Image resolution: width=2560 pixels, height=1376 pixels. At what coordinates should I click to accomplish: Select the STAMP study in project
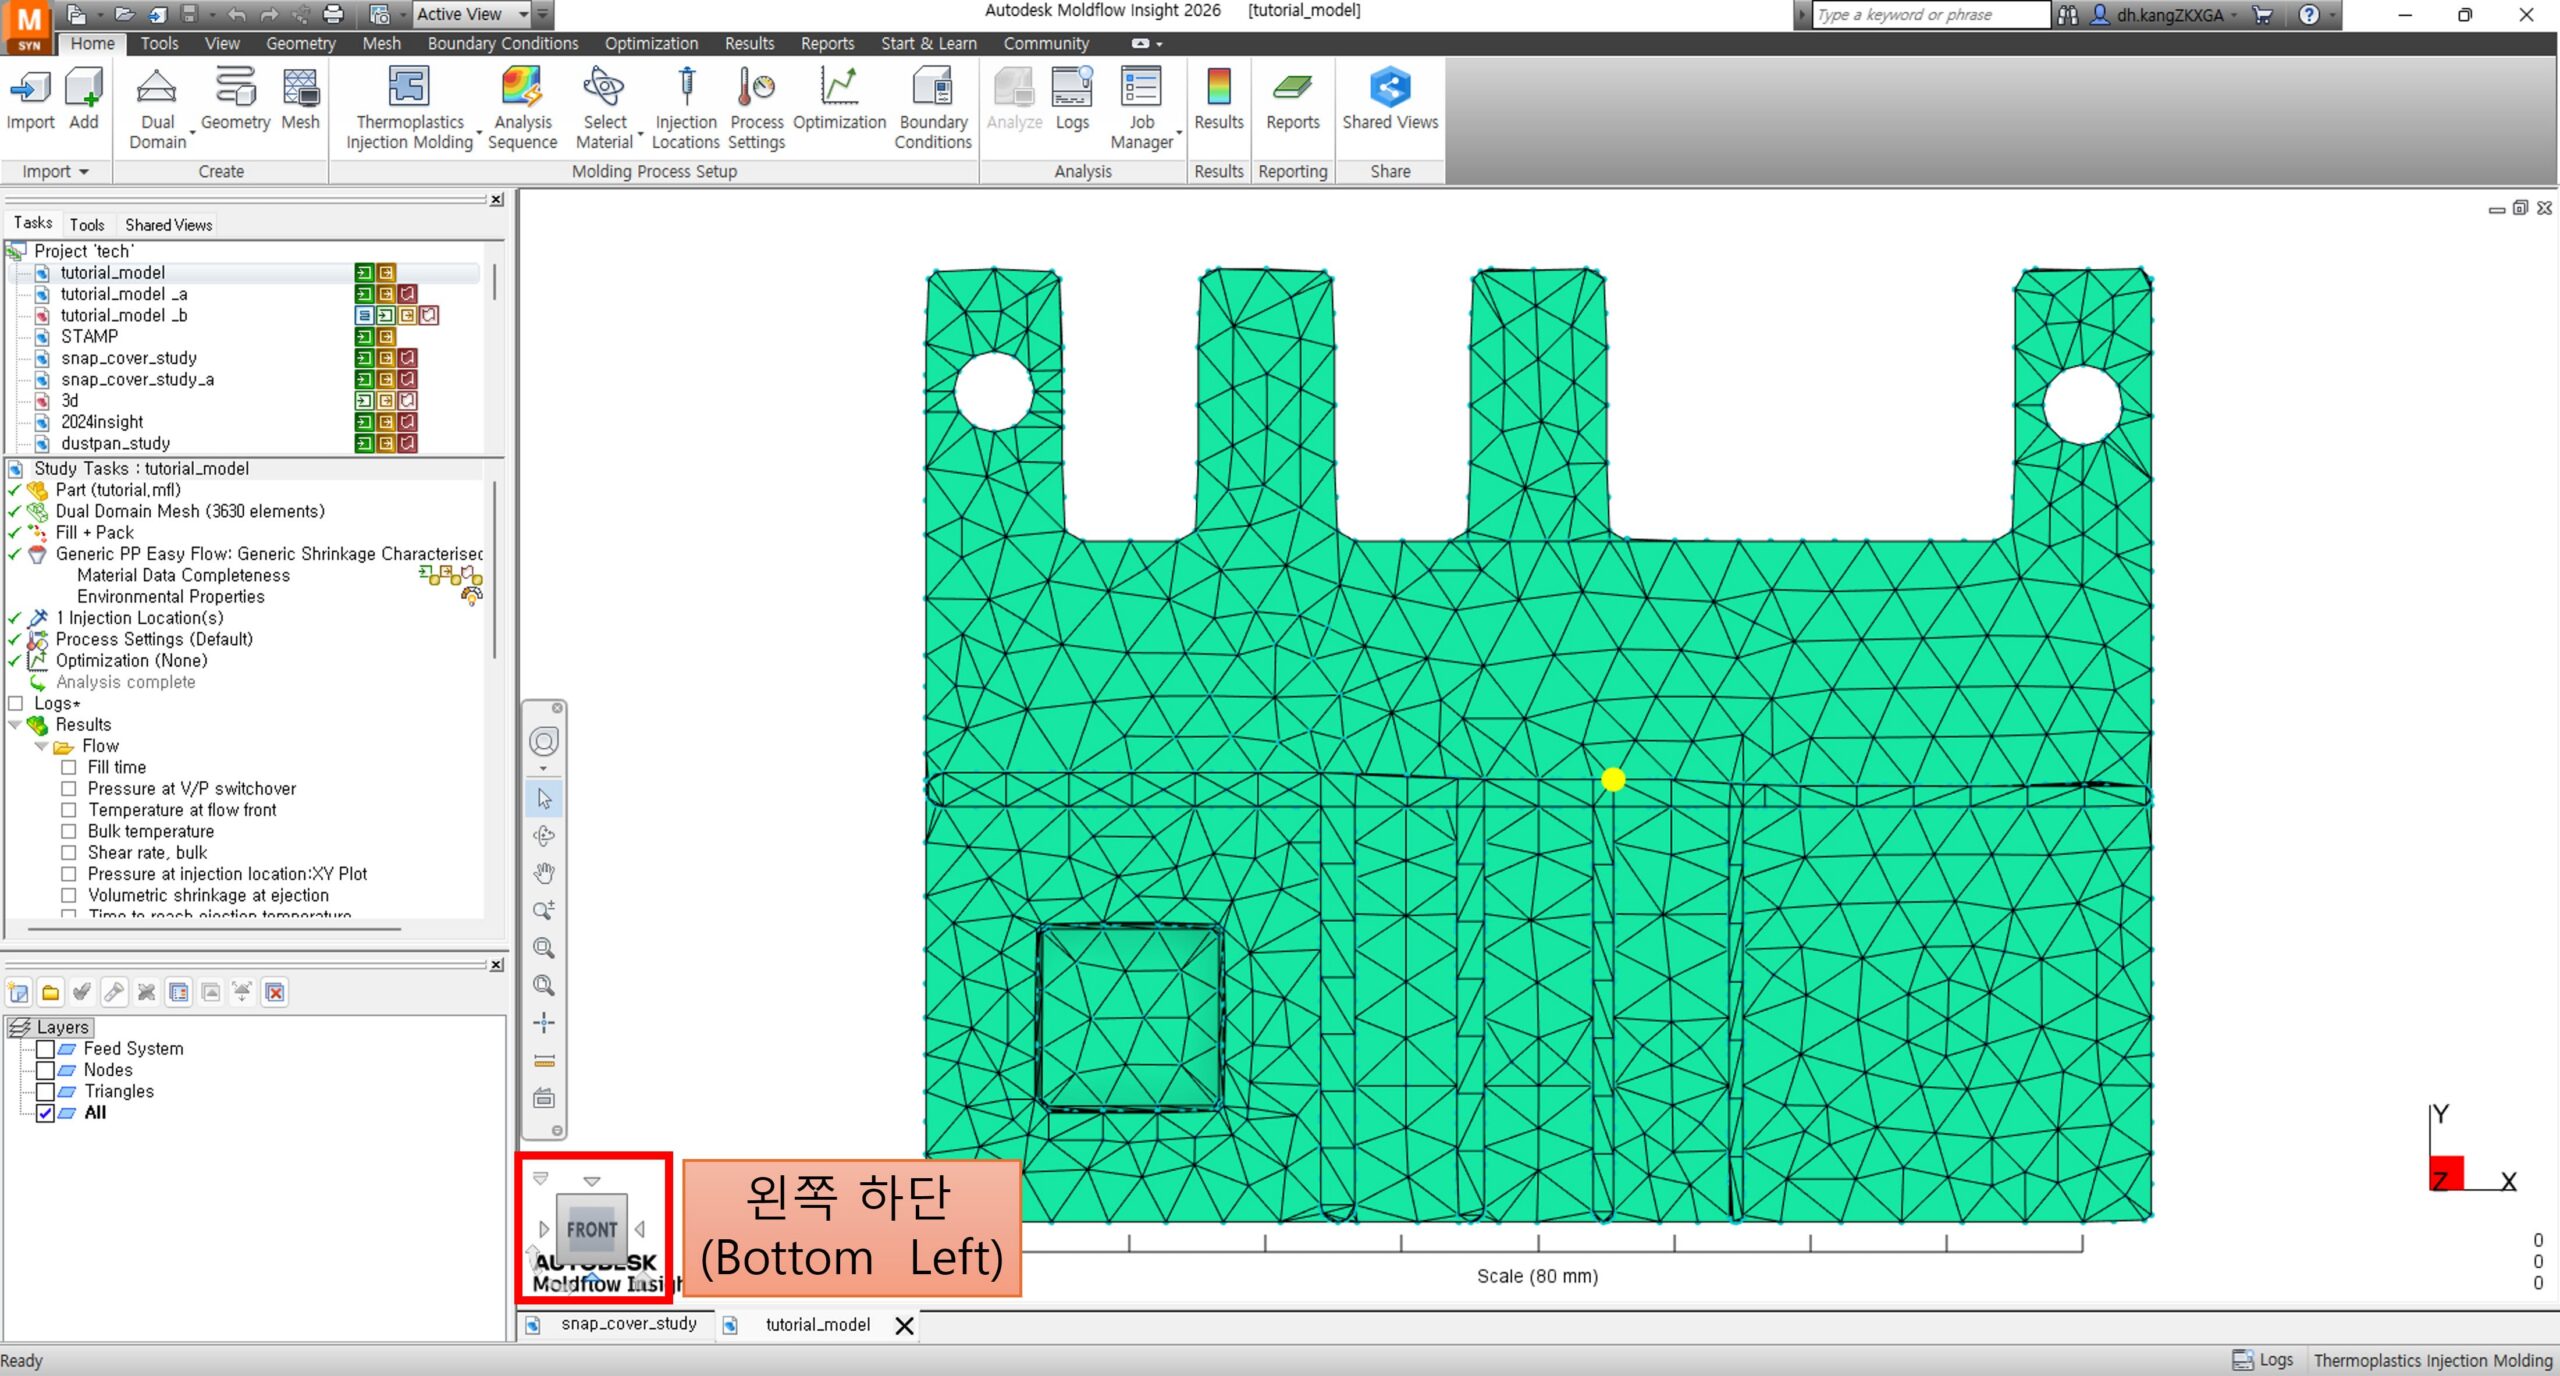pos(89,337)
